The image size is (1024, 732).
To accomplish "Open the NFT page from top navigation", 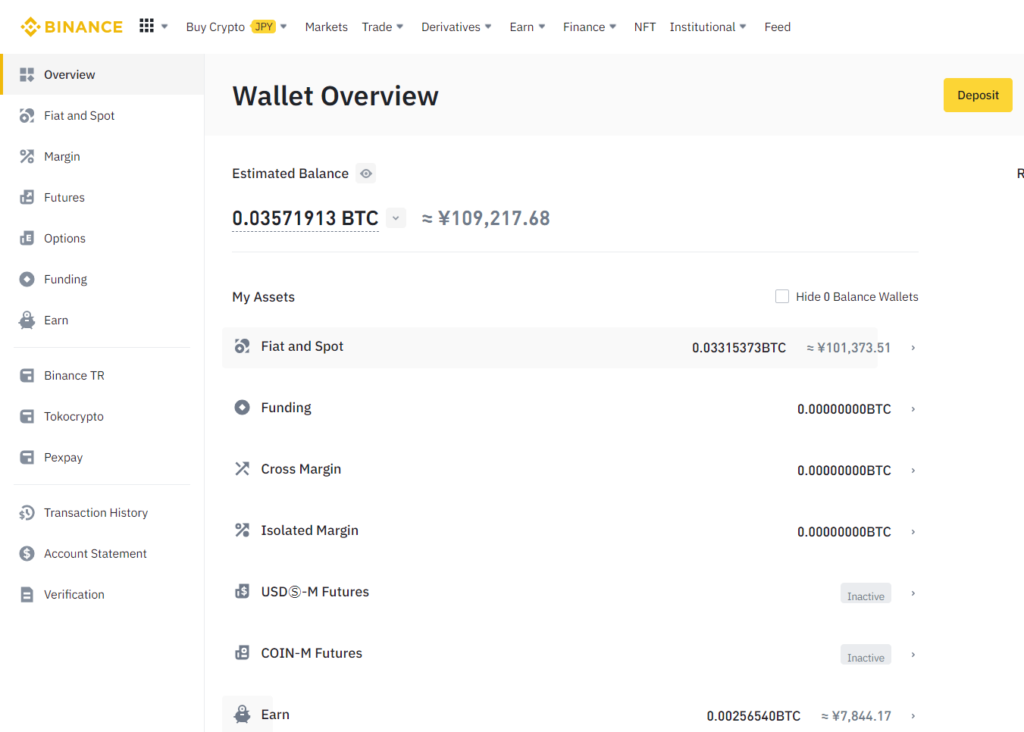I will [645, 27].
